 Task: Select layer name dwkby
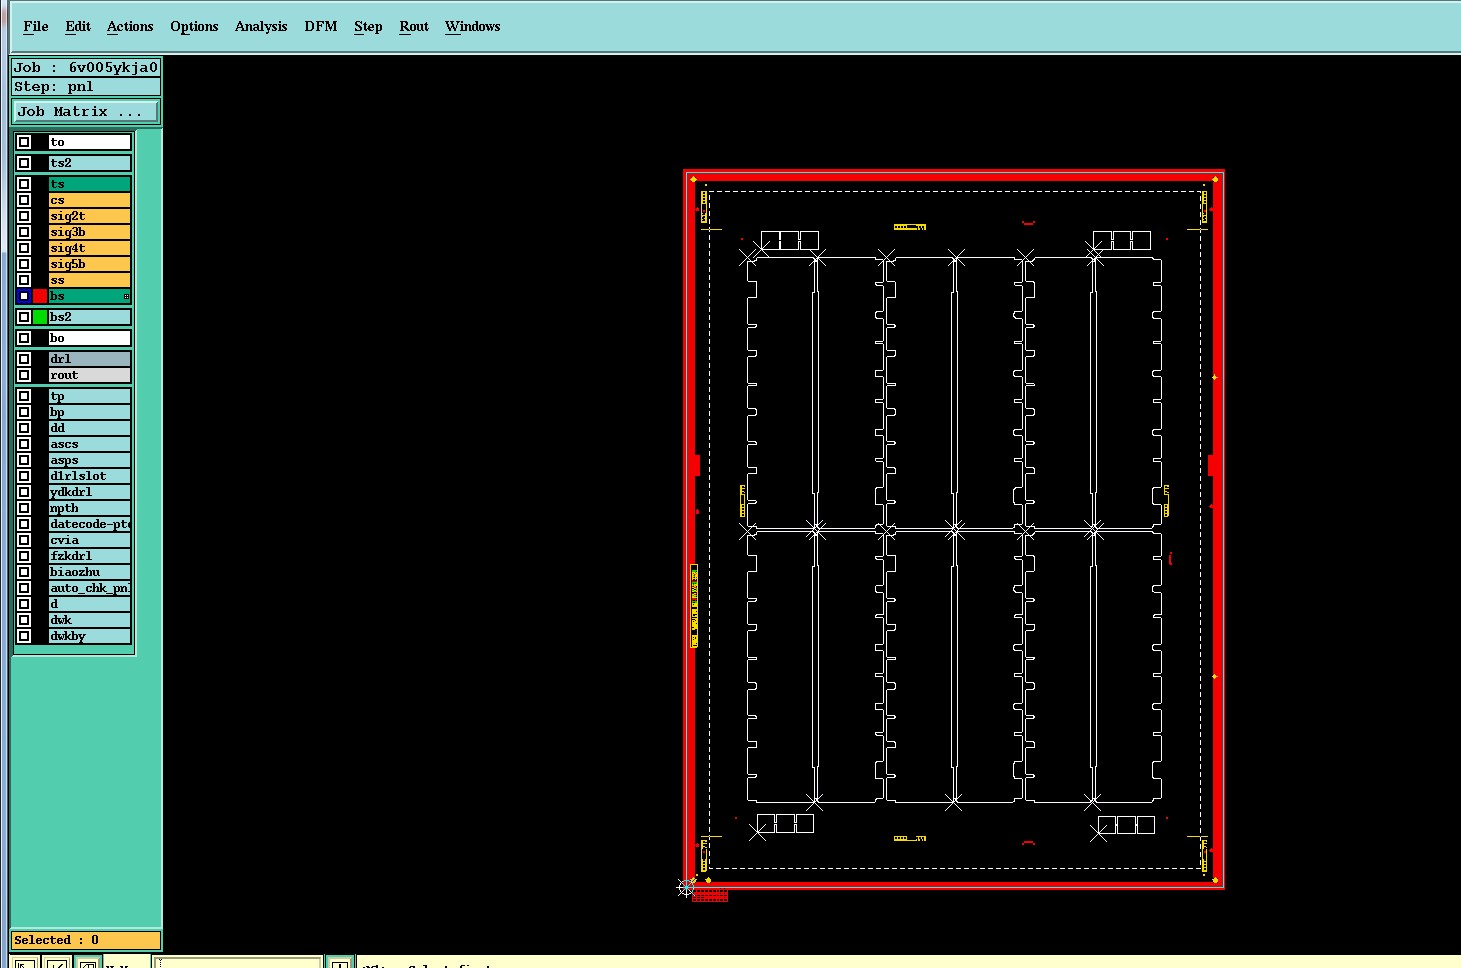coord(89,636)
